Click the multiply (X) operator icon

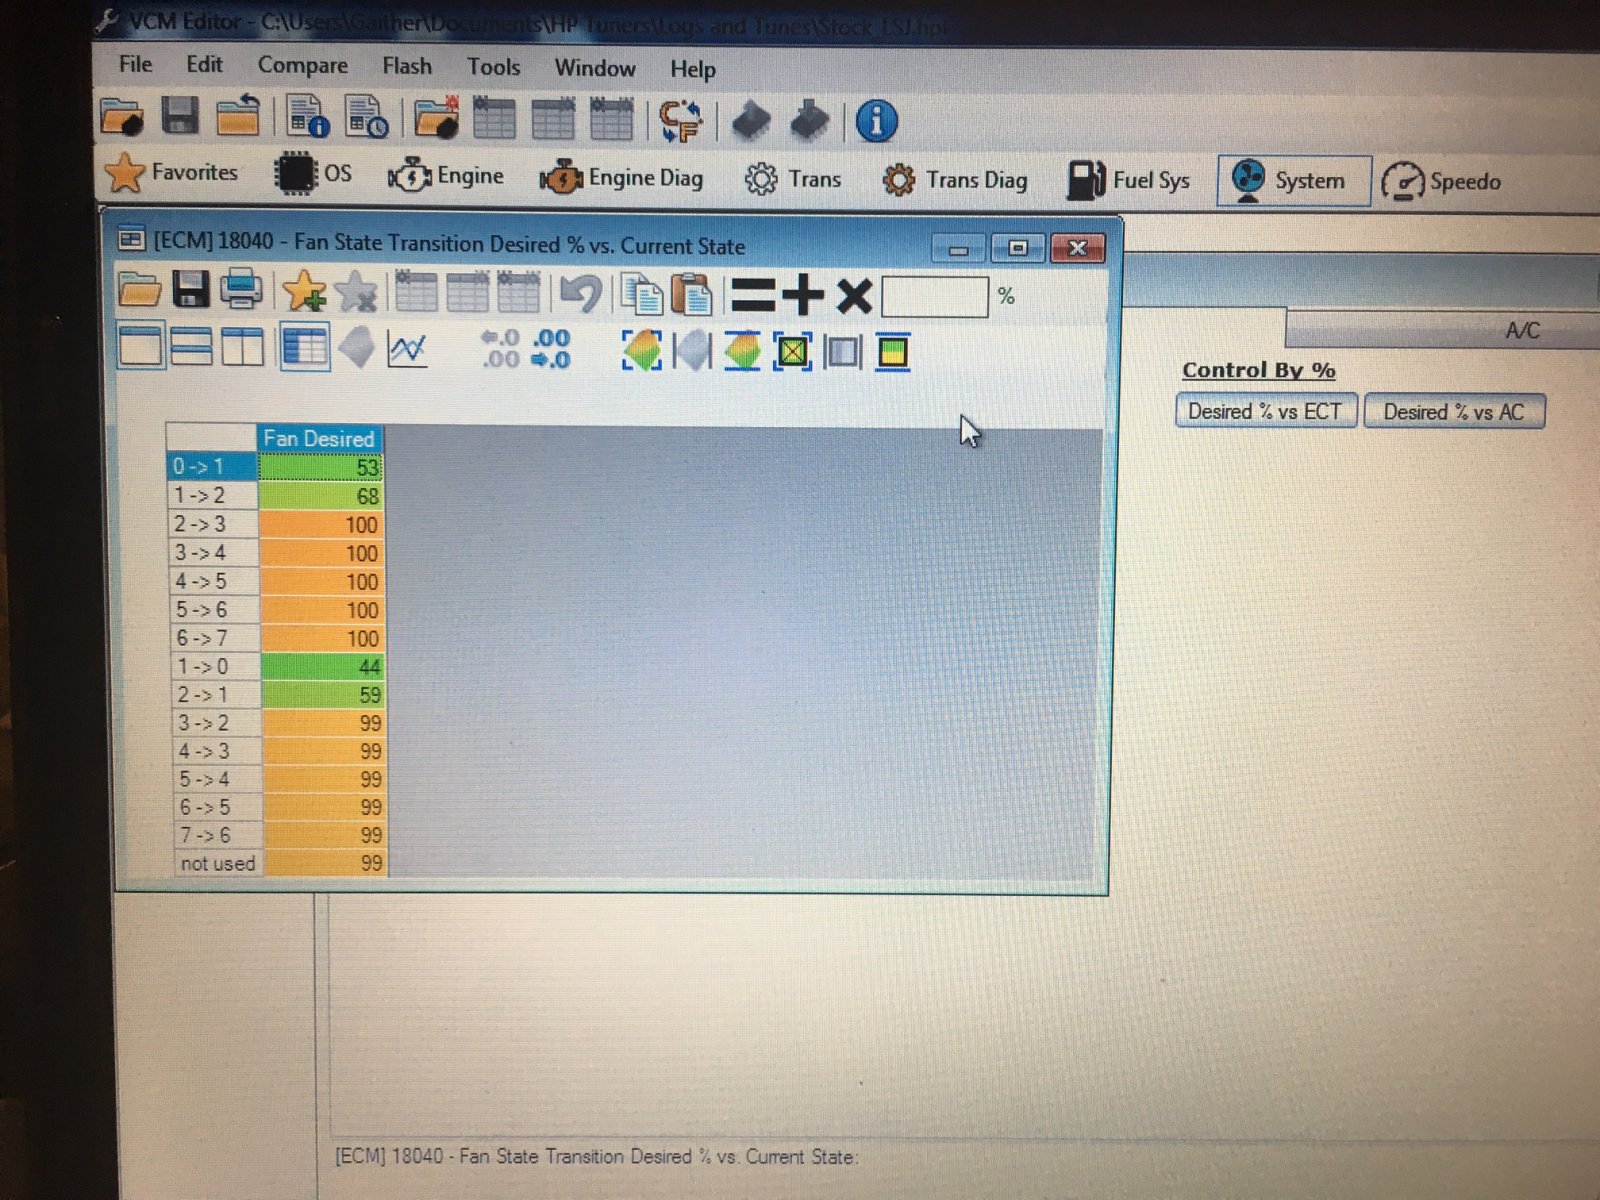pos(854,297)
